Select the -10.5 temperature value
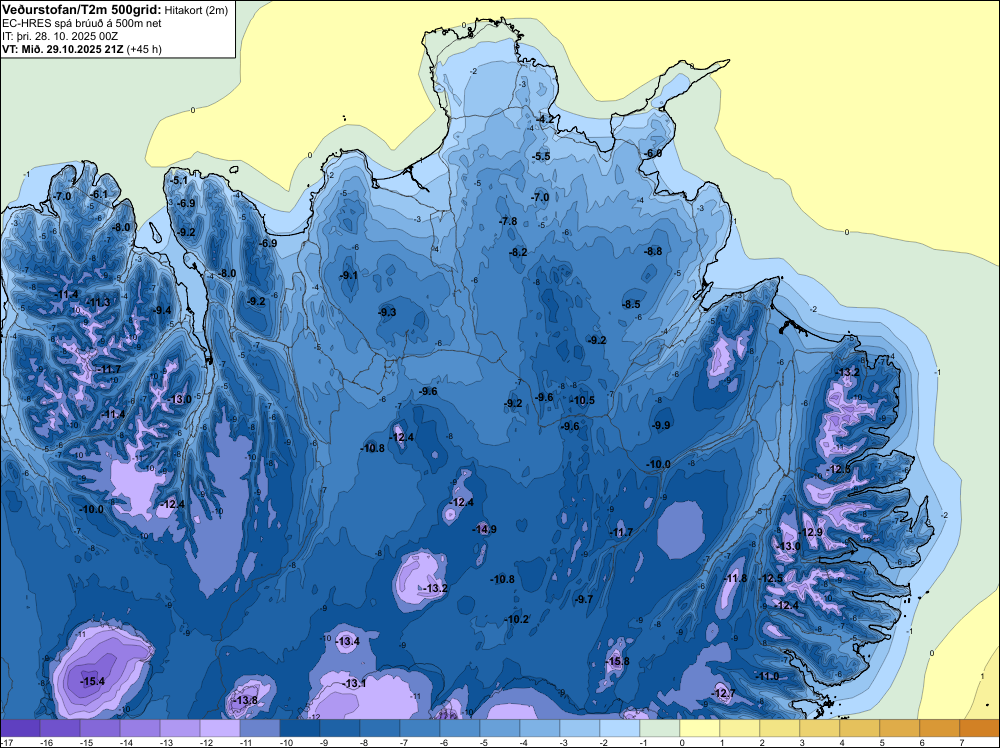 coord(583,400)
